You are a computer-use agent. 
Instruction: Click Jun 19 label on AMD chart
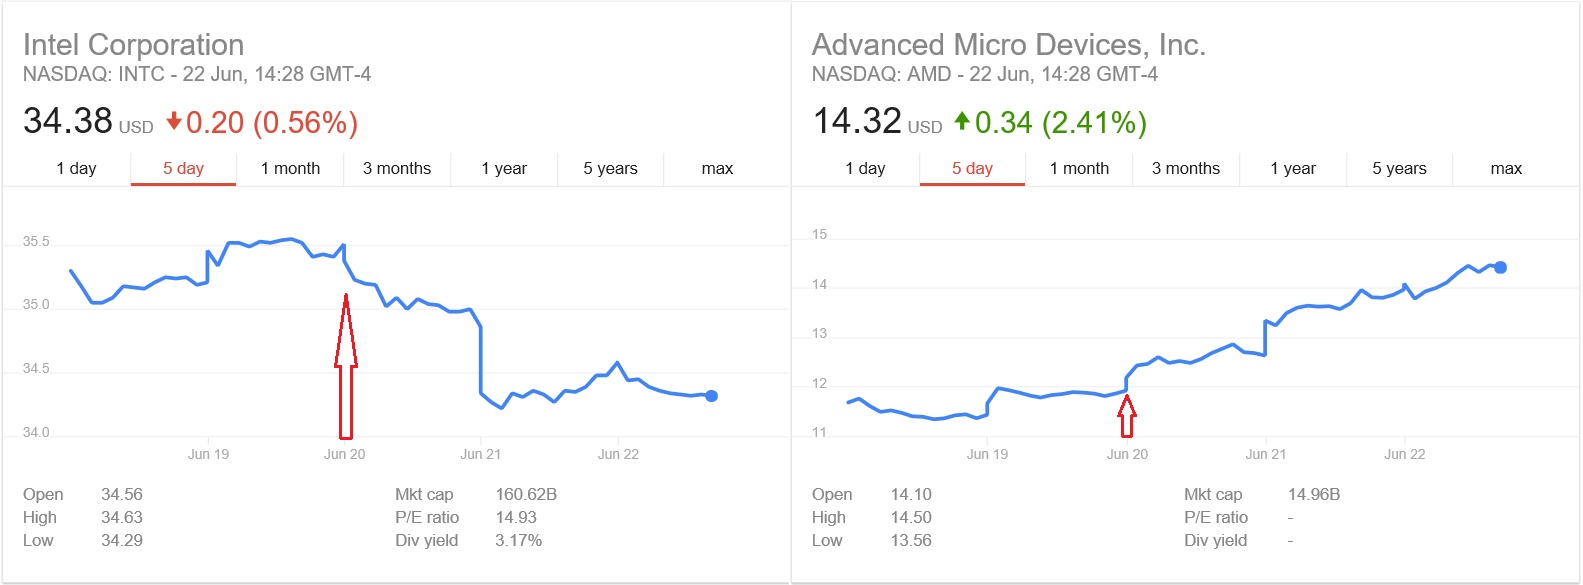[987, 454]
